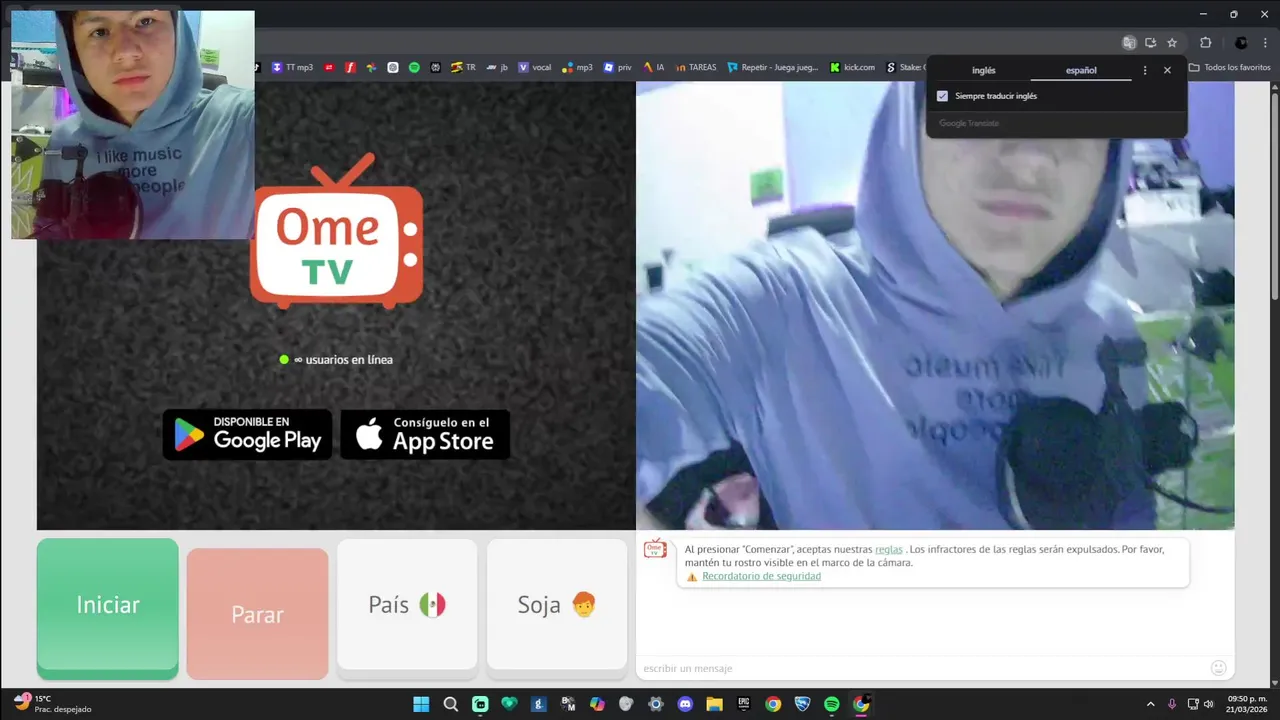Open the priv bookmark

[618, 68]
